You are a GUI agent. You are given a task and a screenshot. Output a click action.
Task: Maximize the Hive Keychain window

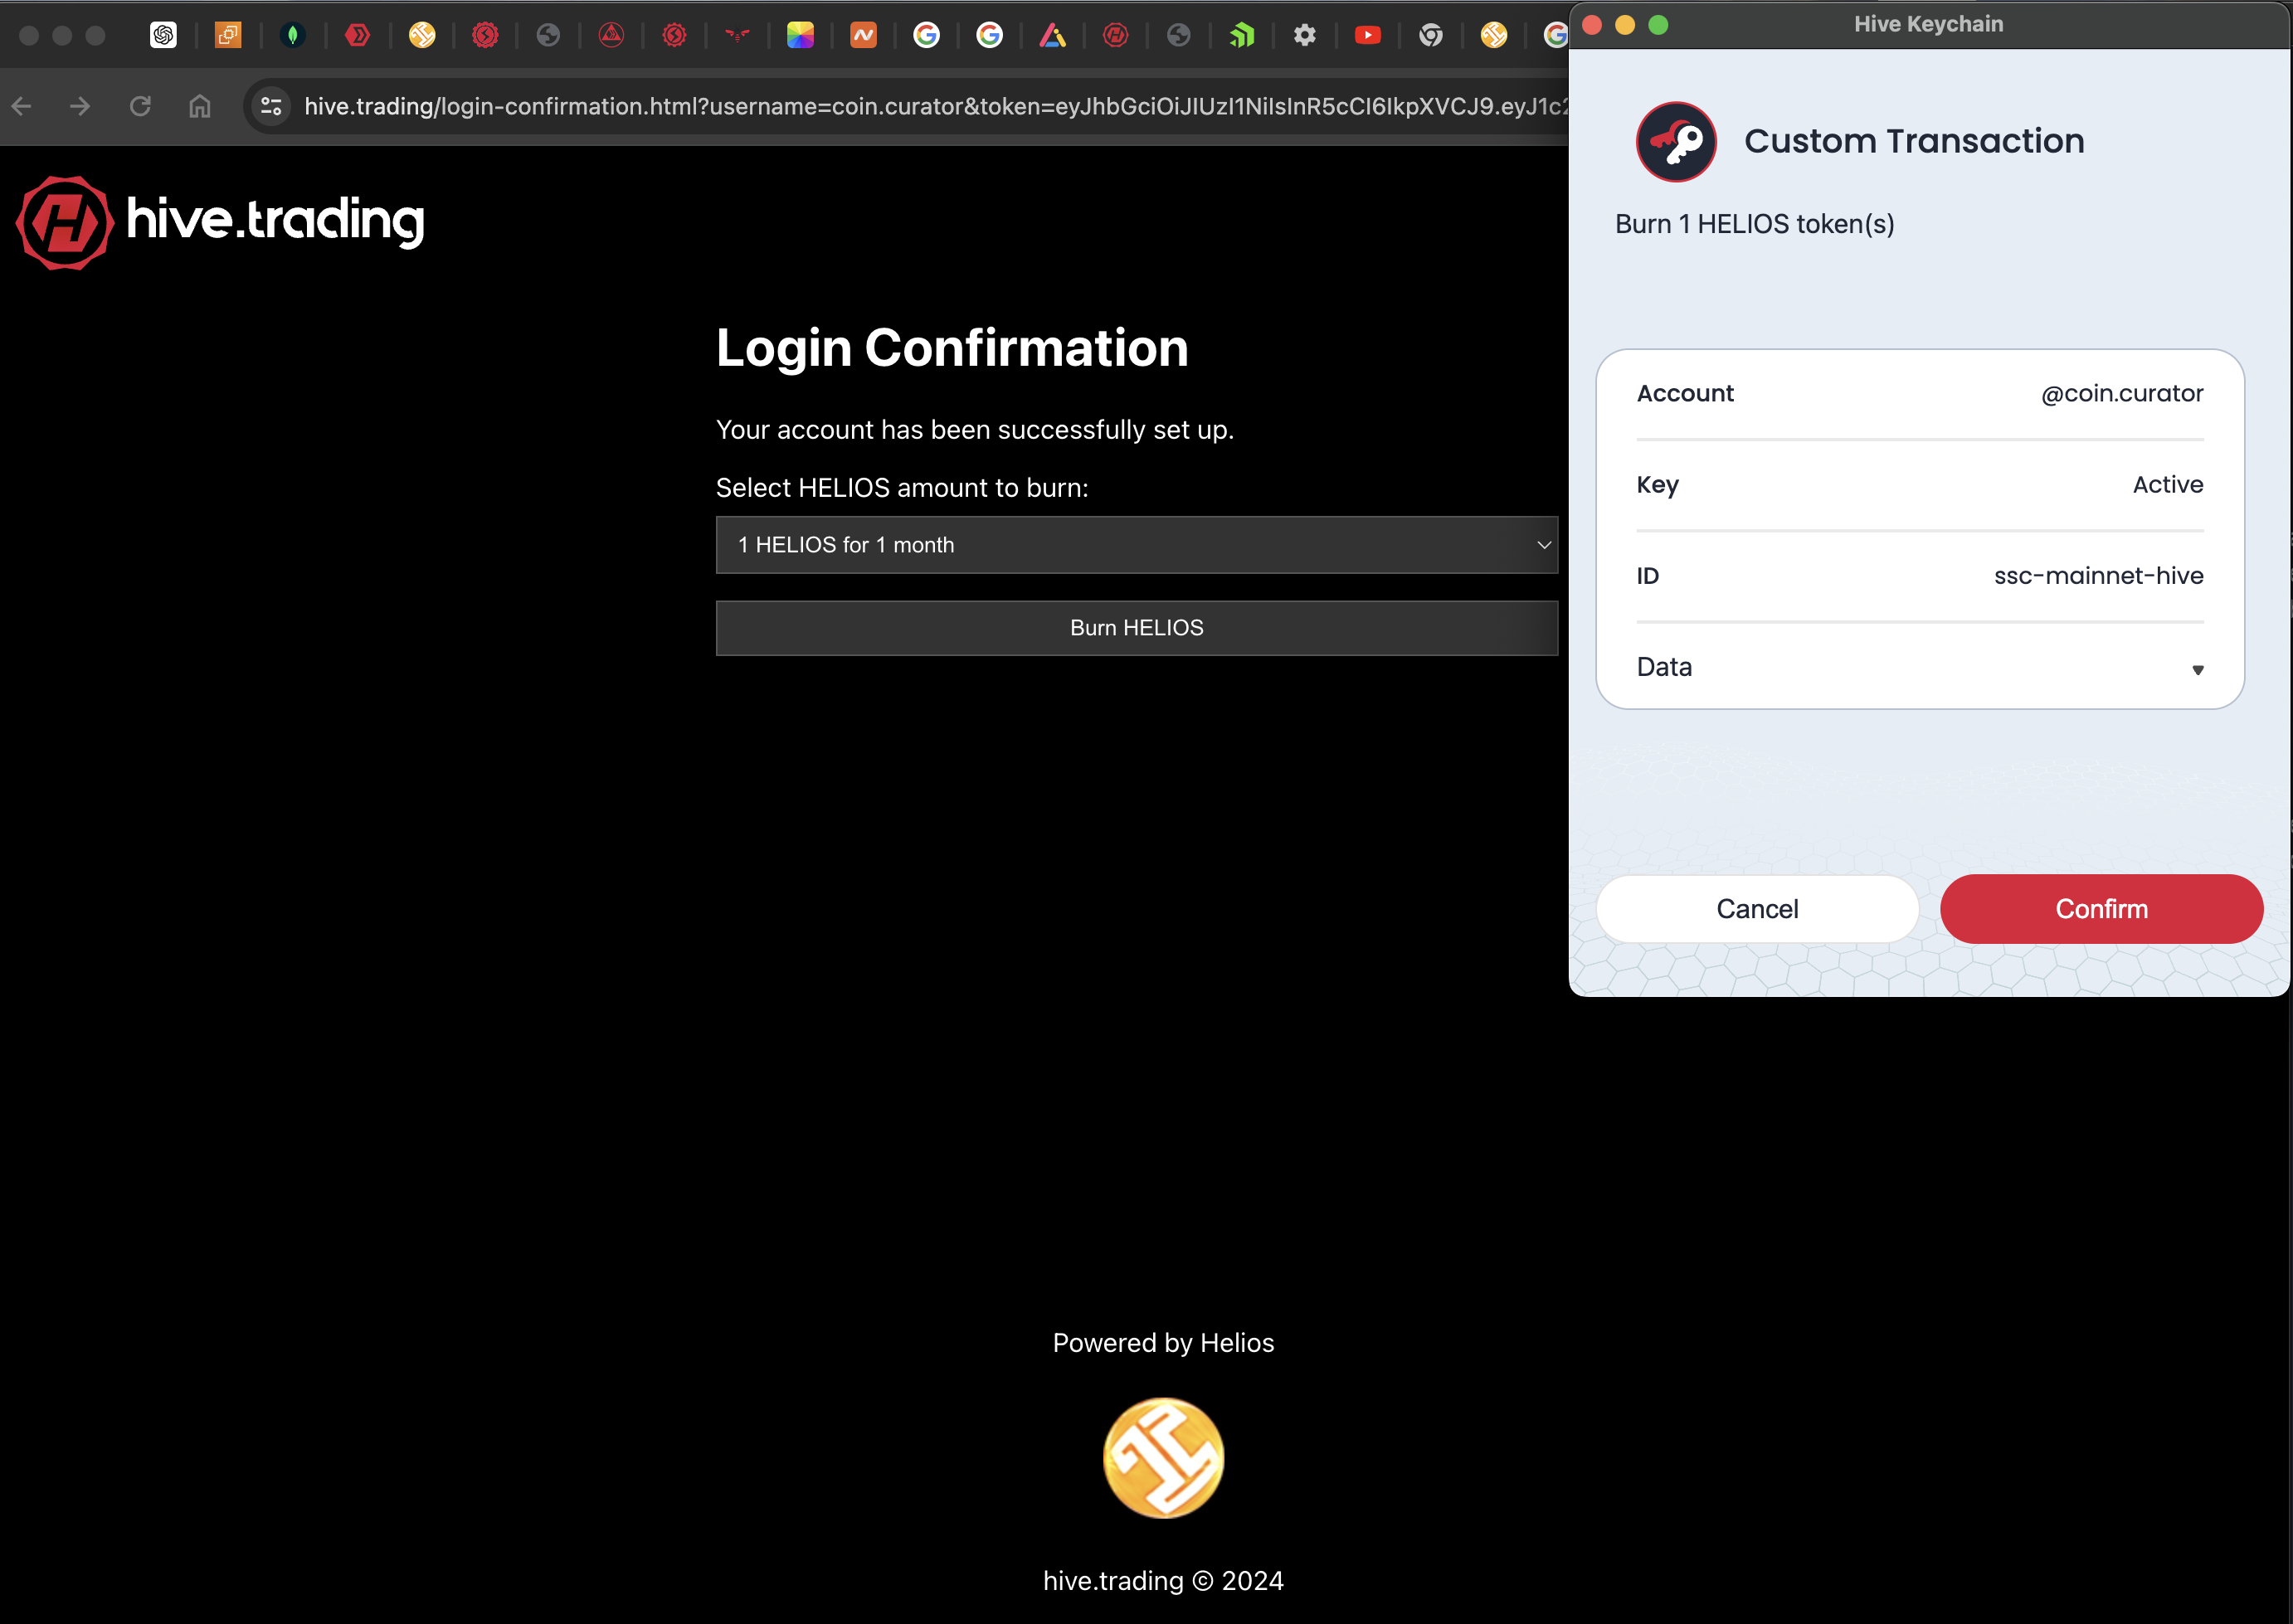(x=1658, y=24)
